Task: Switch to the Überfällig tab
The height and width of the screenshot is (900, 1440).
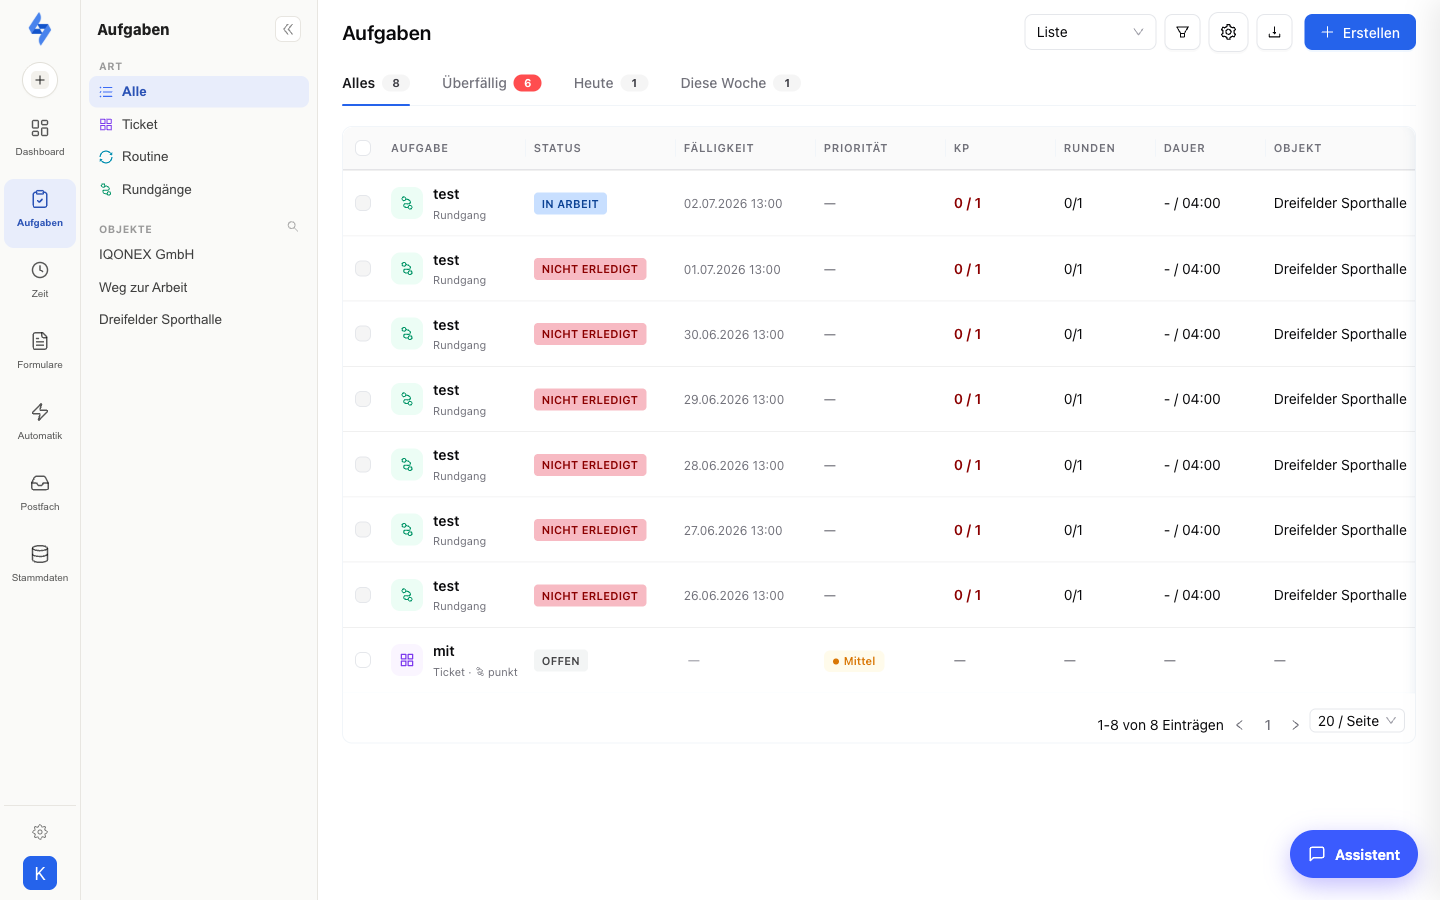Action: pos(492,83)
